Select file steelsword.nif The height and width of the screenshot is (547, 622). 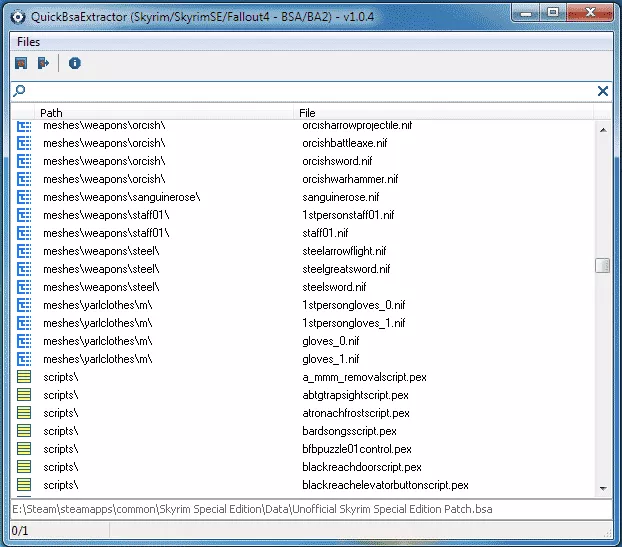click(334, 287)
